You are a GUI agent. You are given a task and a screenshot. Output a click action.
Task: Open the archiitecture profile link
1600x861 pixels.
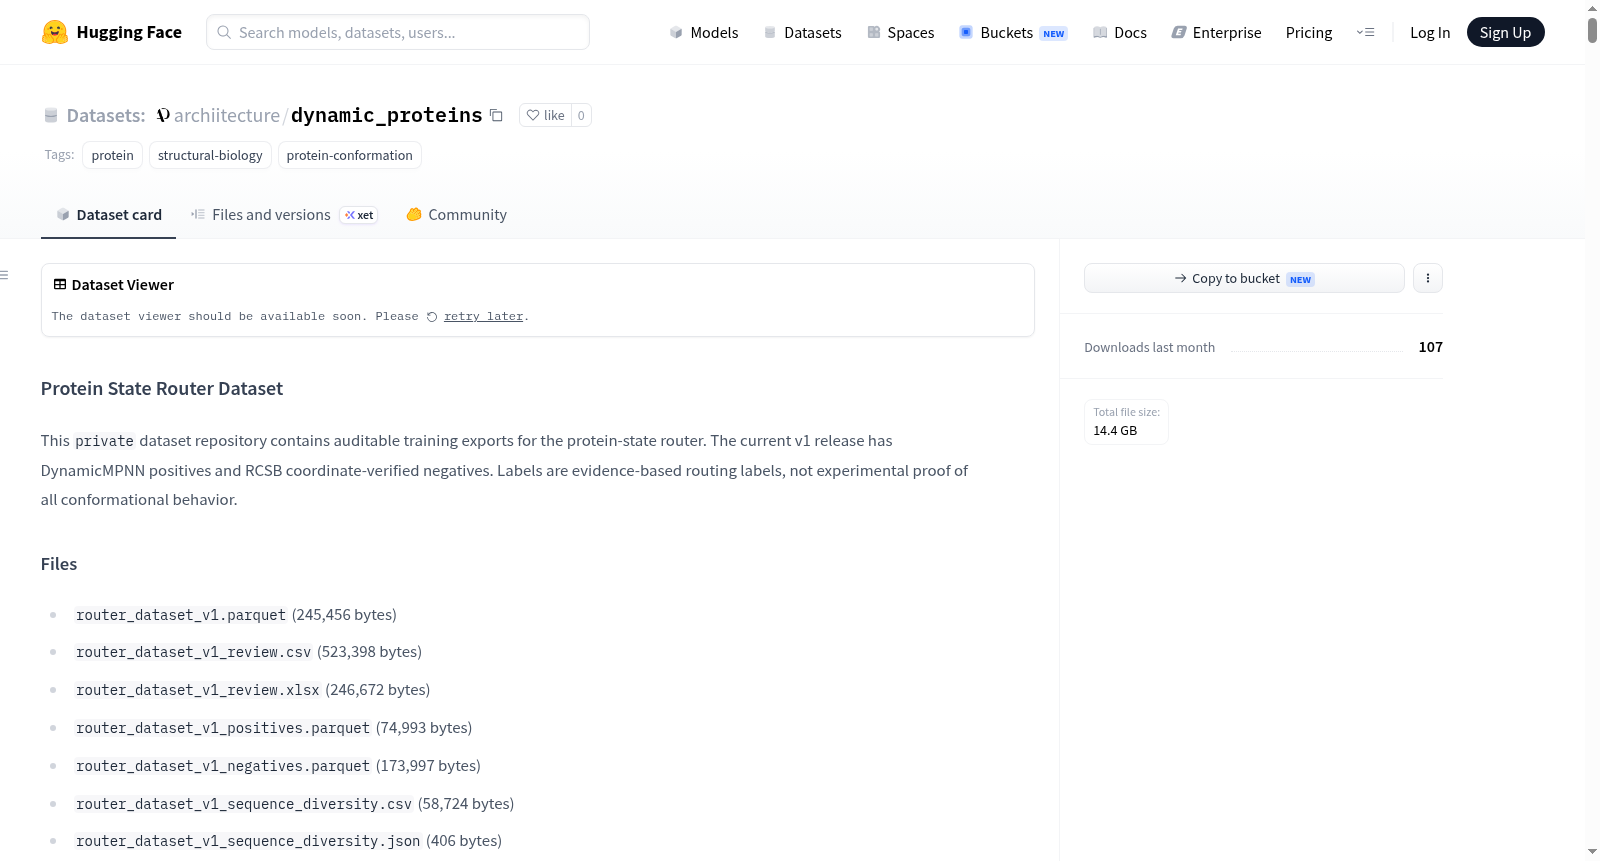[x=227, y=115]
